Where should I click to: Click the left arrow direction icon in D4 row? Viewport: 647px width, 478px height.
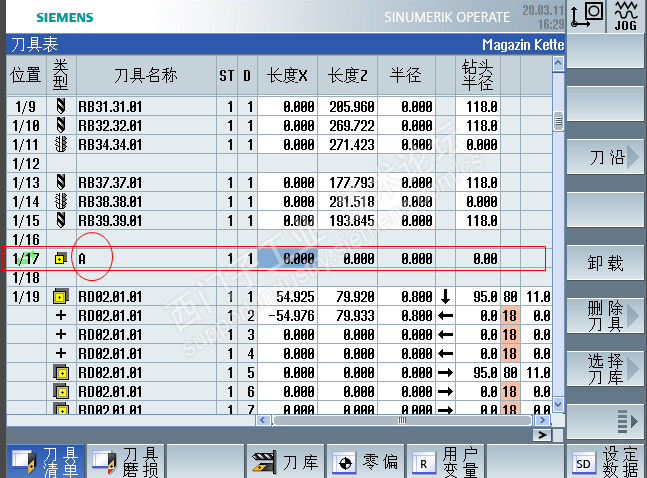coord(445,354)
